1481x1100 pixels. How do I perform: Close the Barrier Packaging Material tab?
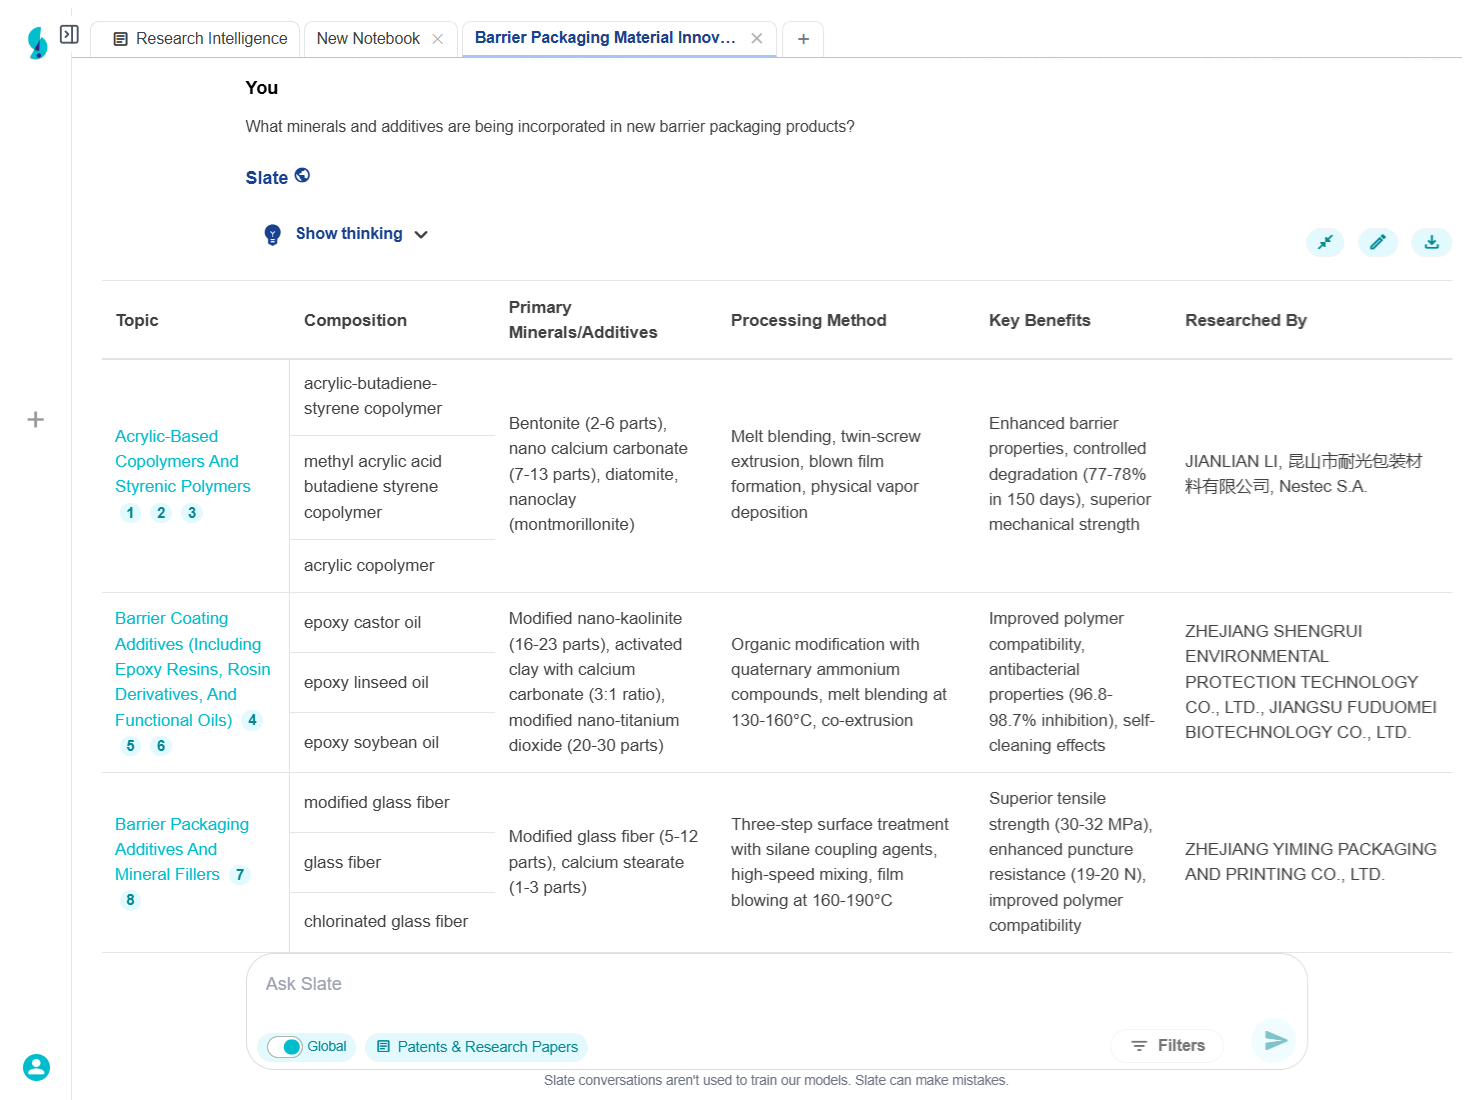pos(757,39)
